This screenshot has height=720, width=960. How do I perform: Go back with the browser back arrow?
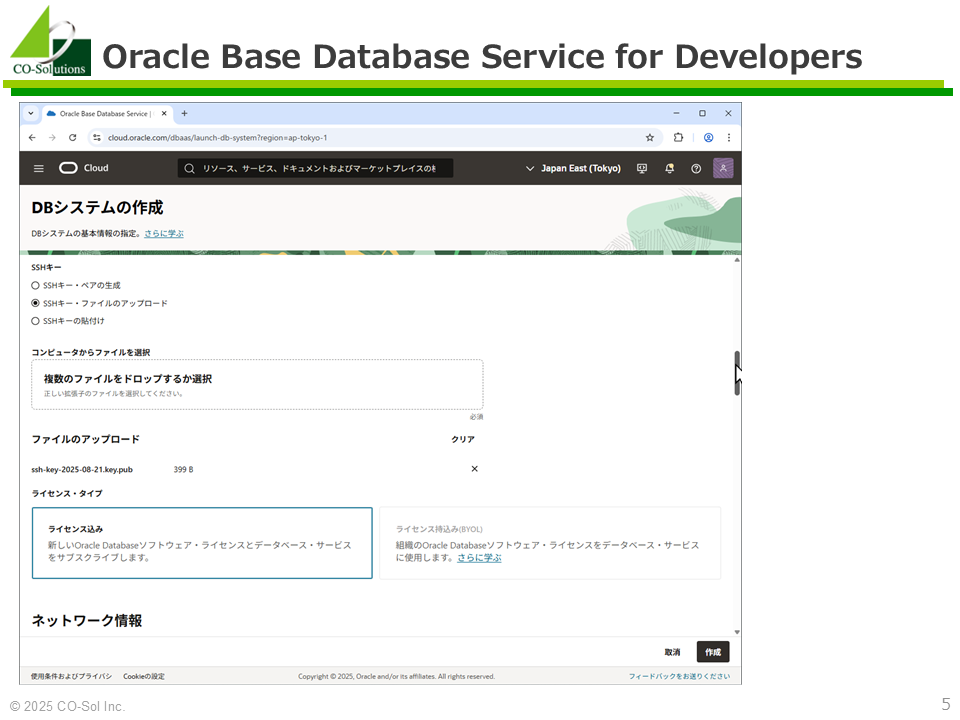click(x=32, y=138)
